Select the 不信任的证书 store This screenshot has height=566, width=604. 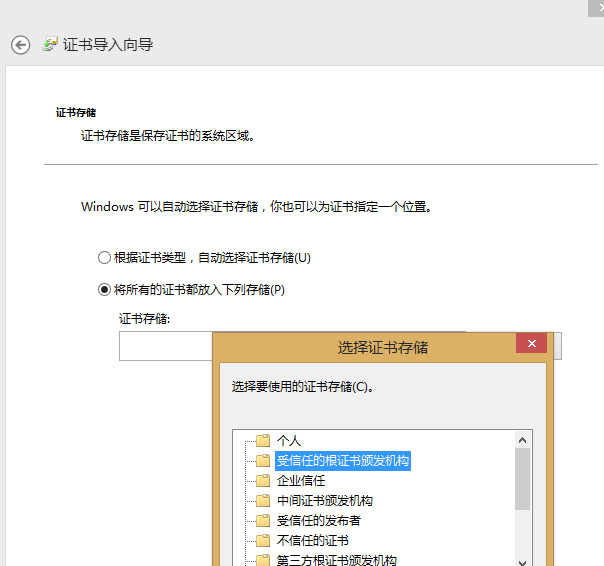[312, 541]
